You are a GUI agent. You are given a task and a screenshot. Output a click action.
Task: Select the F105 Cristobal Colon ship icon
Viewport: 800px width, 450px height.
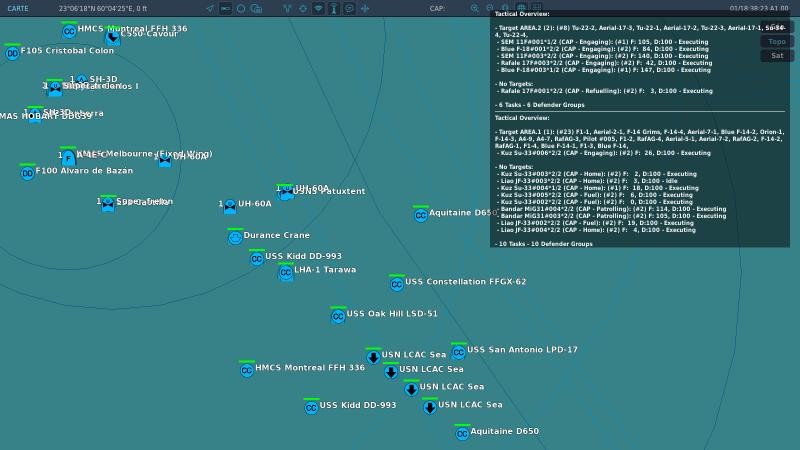click(12, 53)
